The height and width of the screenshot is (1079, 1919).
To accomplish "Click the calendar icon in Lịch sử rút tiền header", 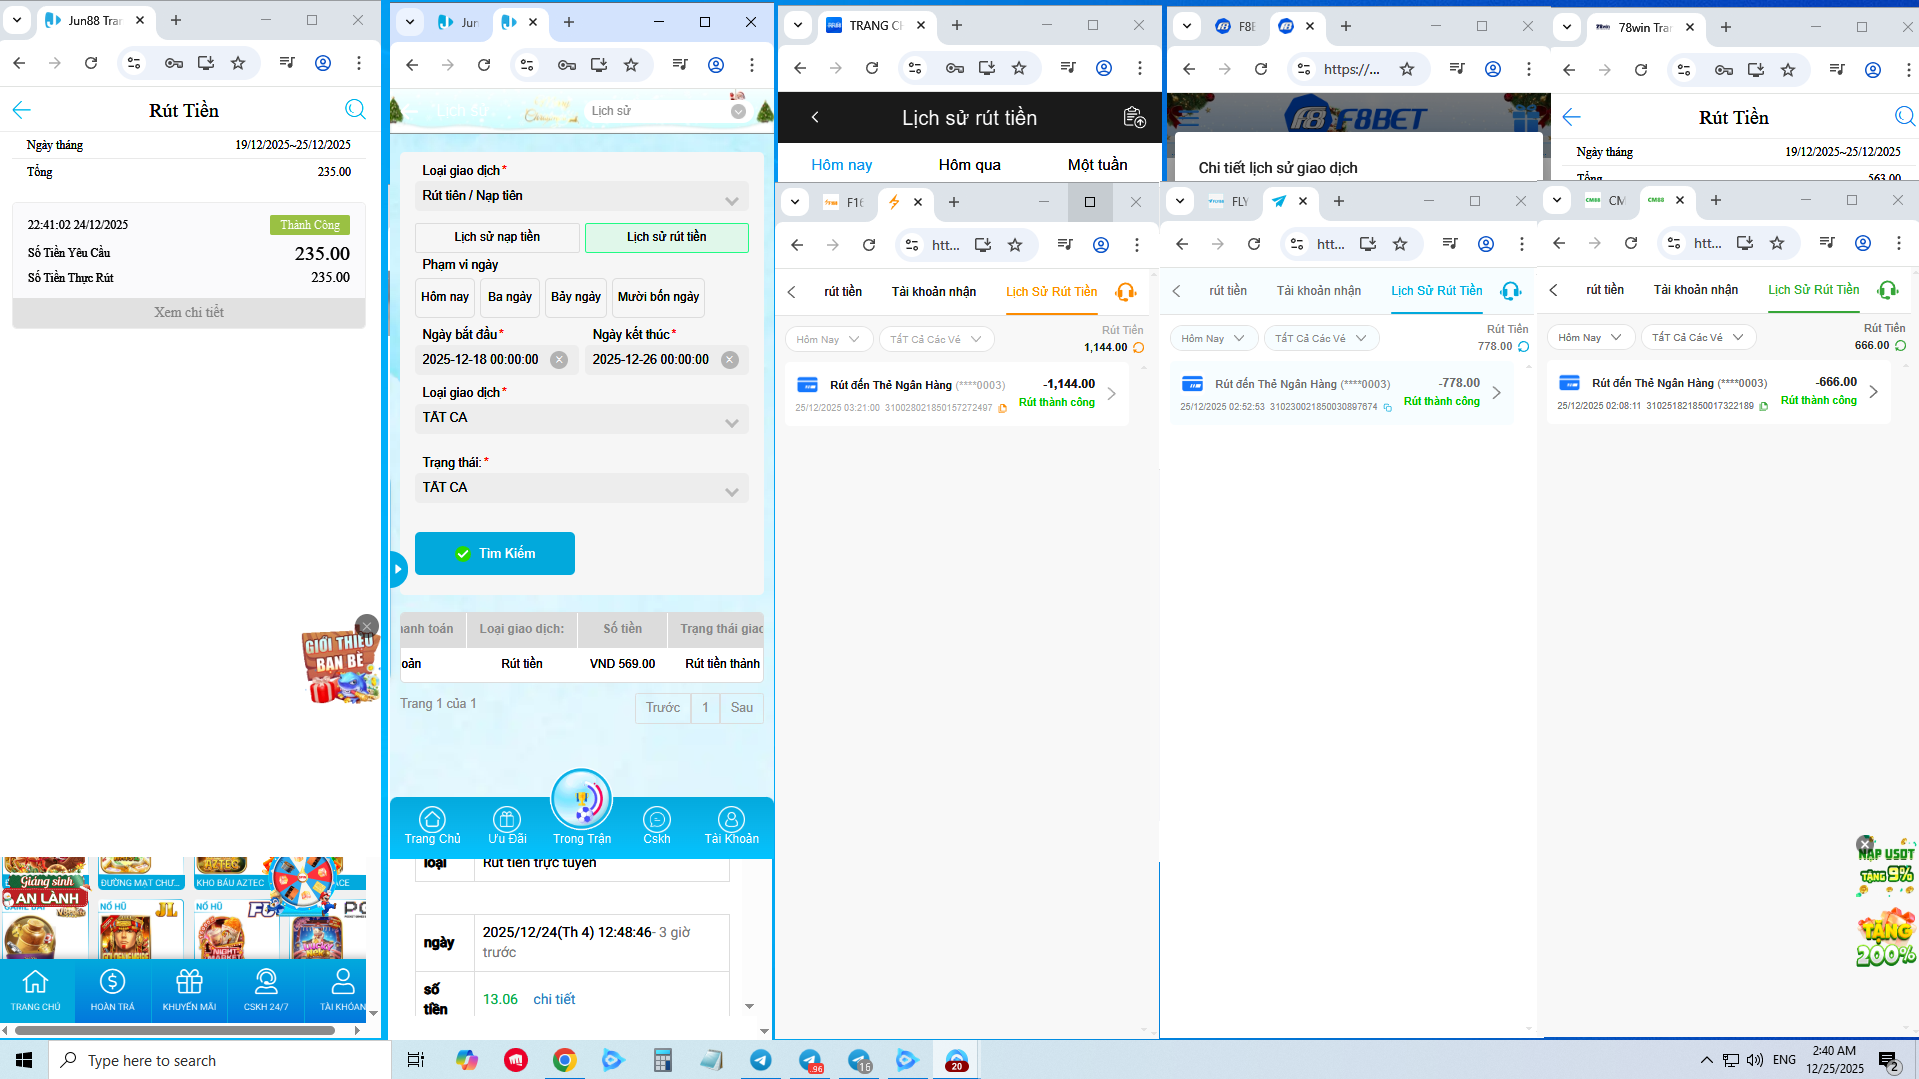I will point(1134,118).
